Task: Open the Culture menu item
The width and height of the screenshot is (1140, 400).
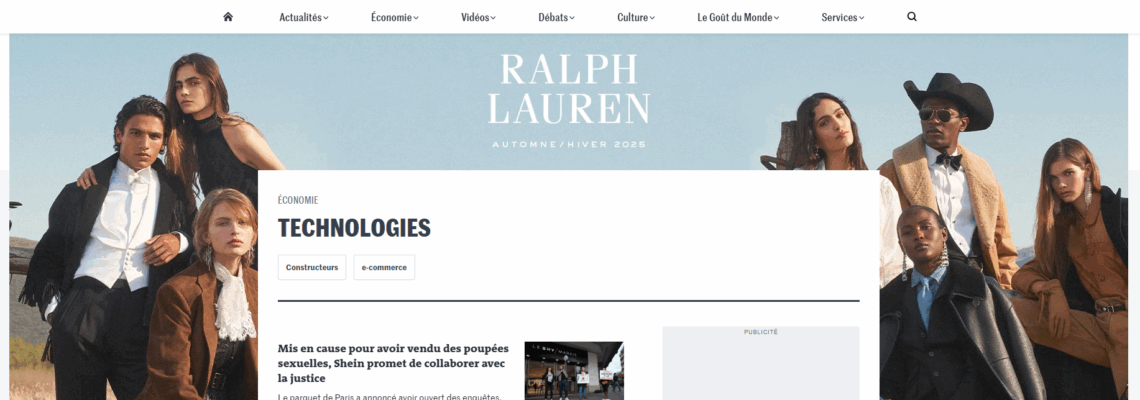Action: click(633, 17)
